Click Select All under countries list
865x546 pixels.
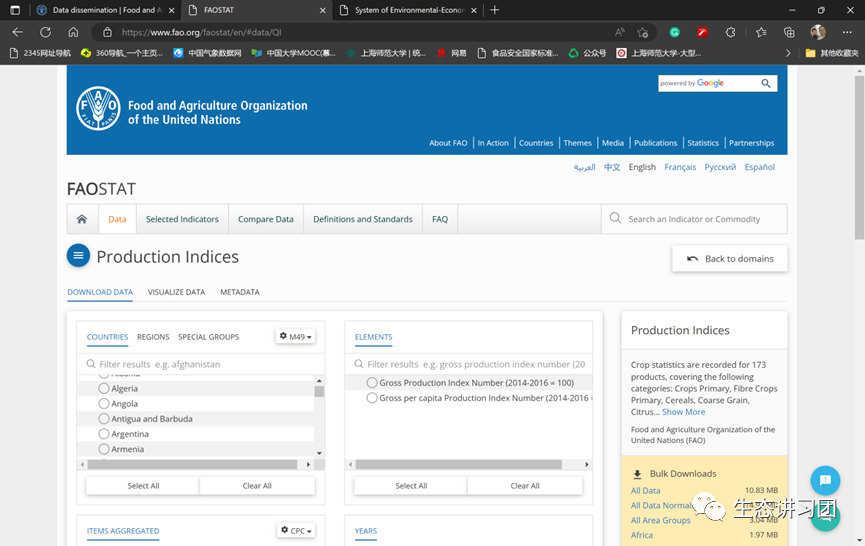pyautogui.click(x=143, y=486)
